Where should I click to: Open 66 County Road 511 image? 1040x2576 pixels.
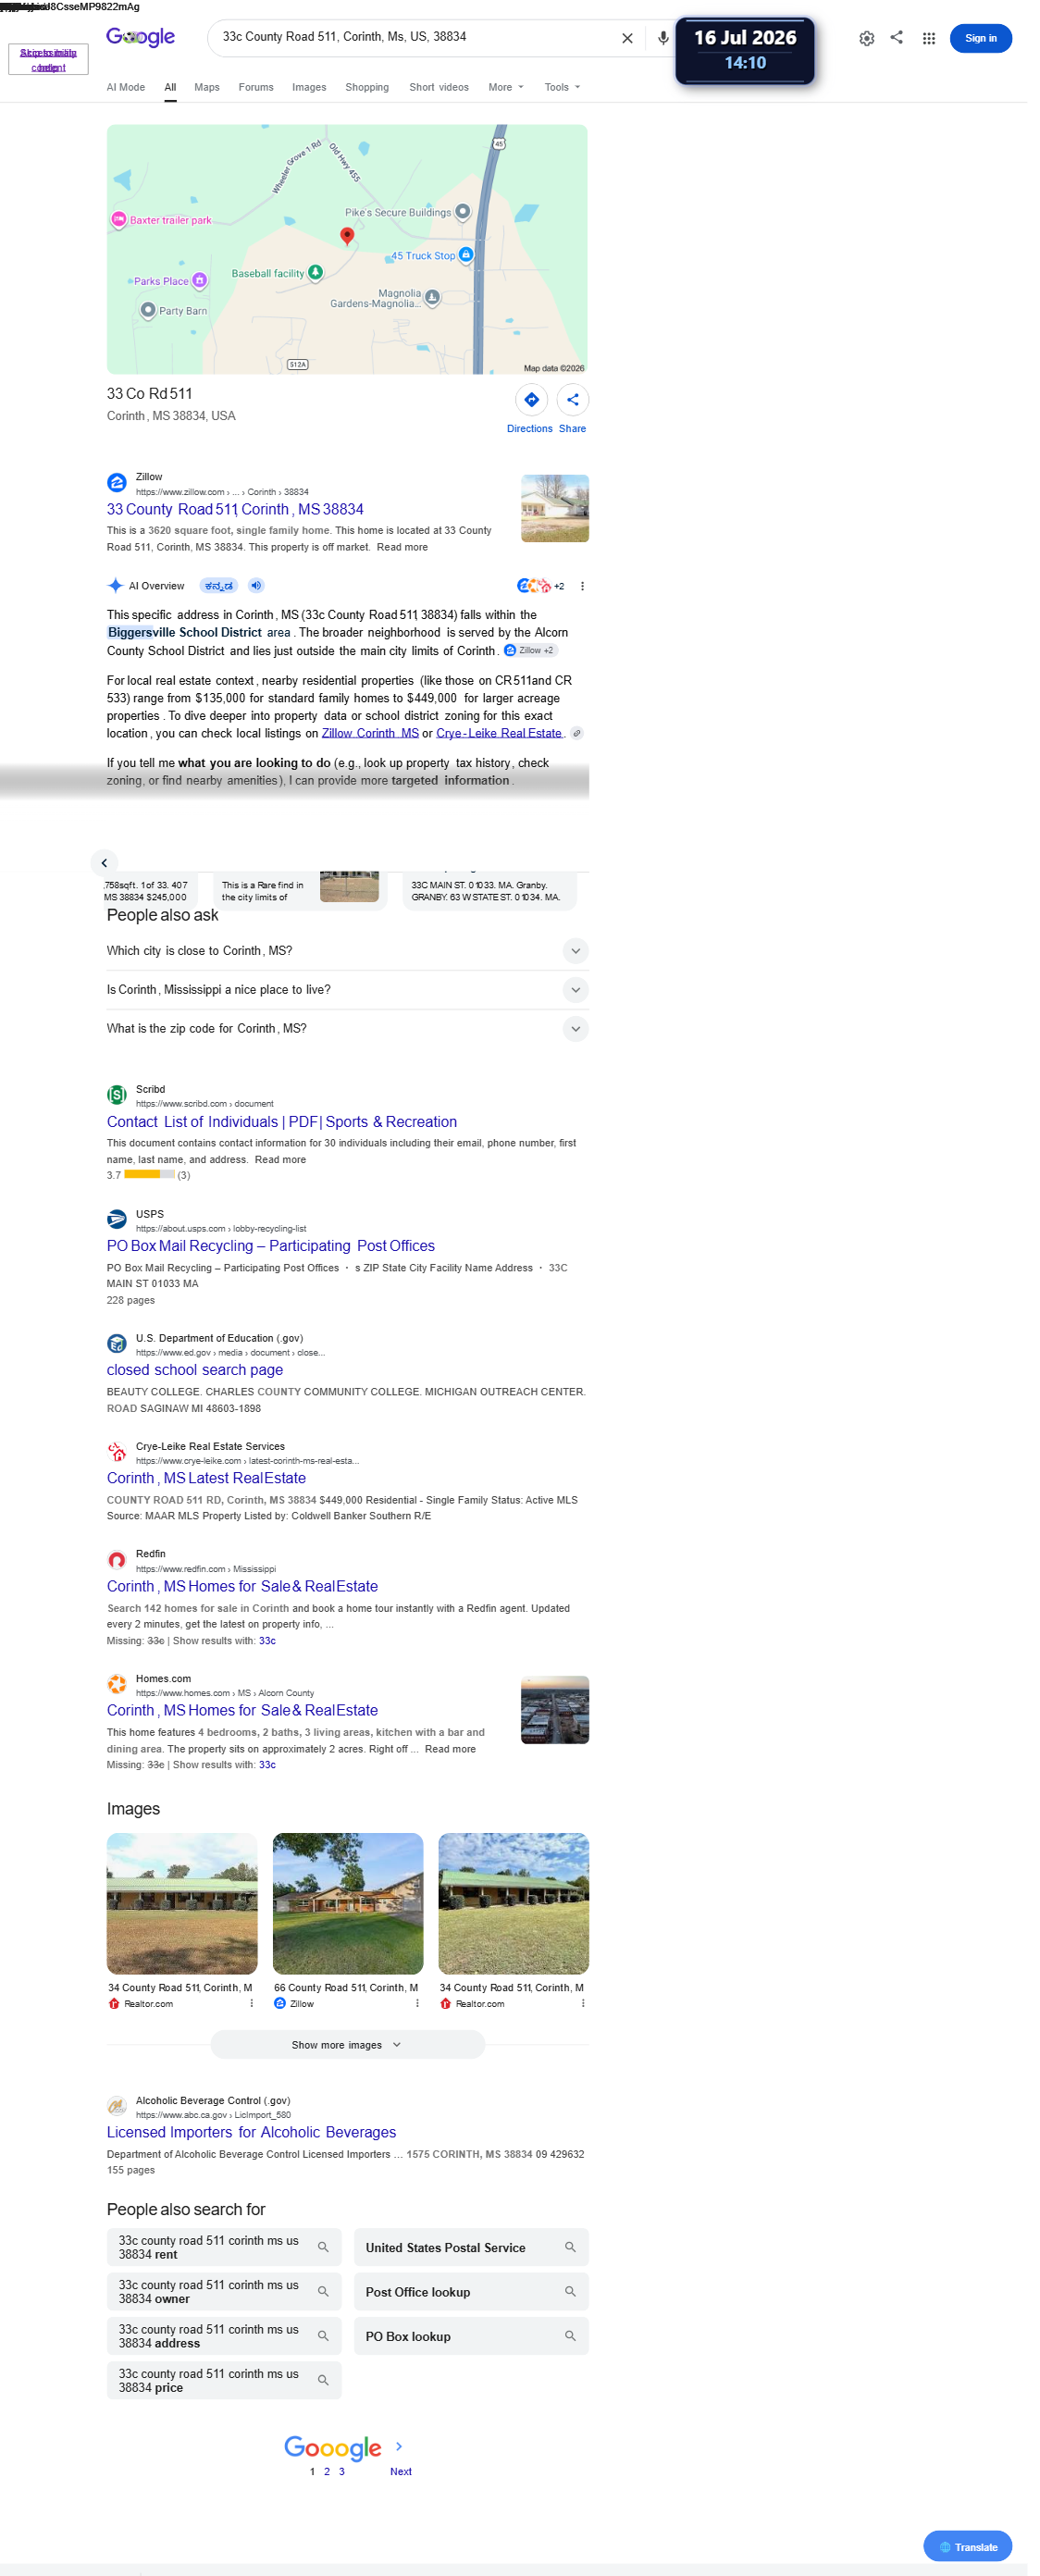(x=348, y=1903)
